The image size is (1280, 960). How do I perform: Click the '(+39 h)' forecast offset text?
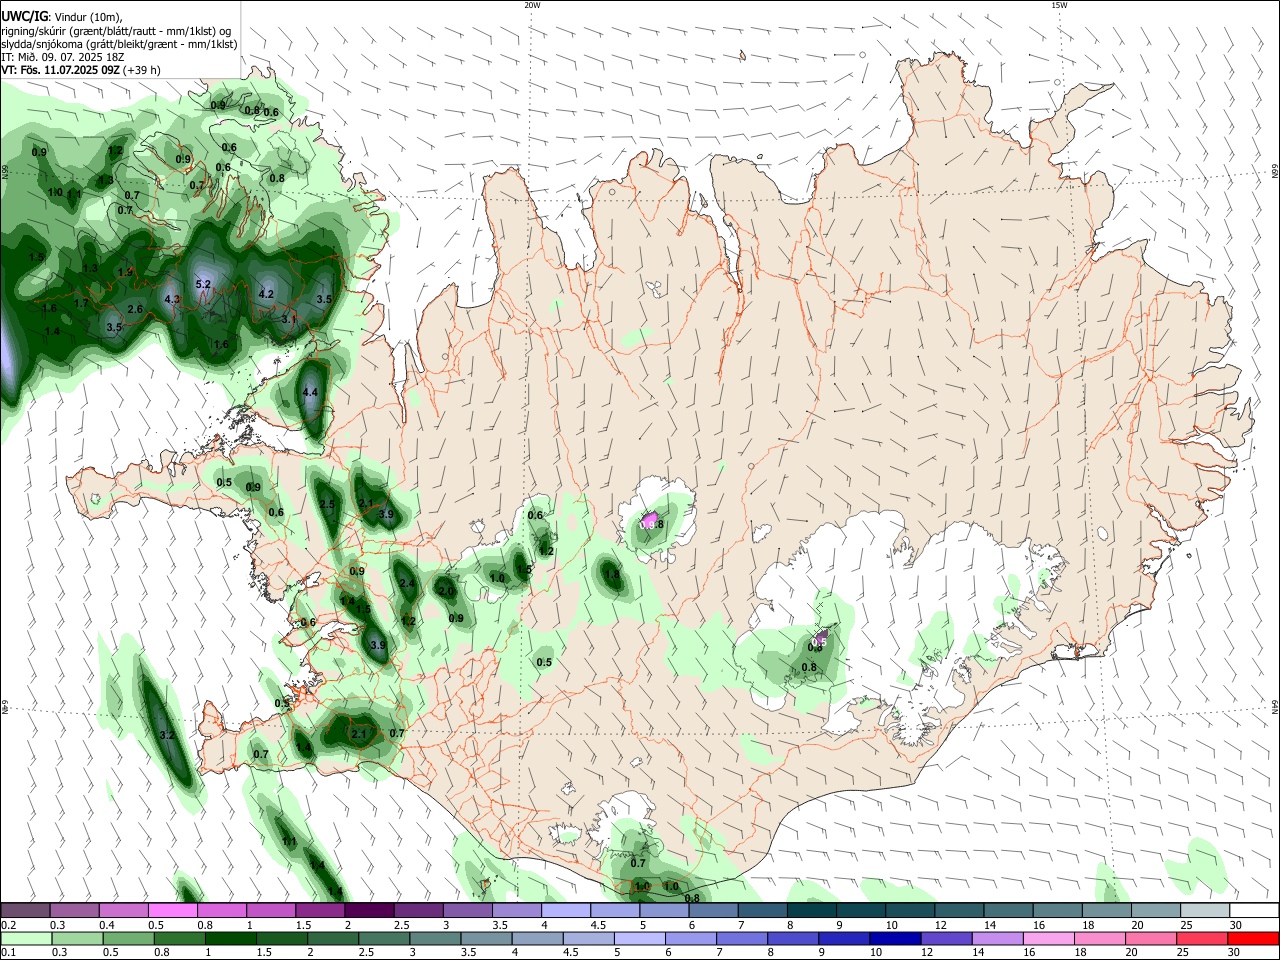[143, 71]
